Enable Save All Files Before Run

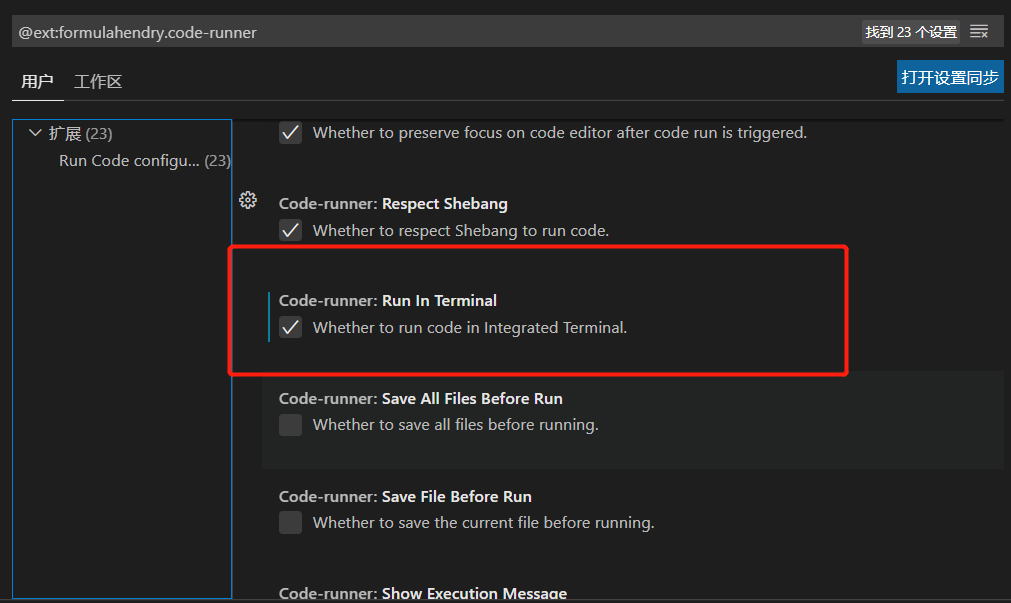pos(290,425)
